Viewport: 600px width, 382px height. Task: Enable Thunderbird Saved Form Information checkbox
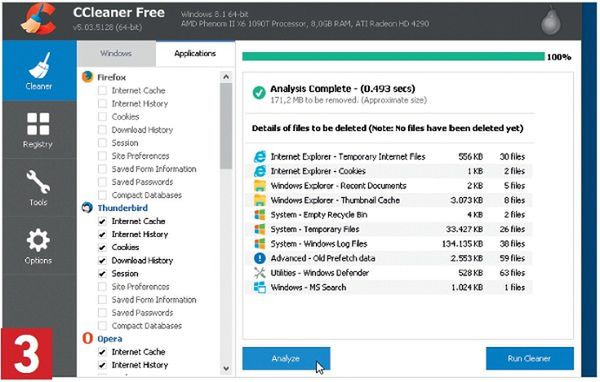(102, 300)
